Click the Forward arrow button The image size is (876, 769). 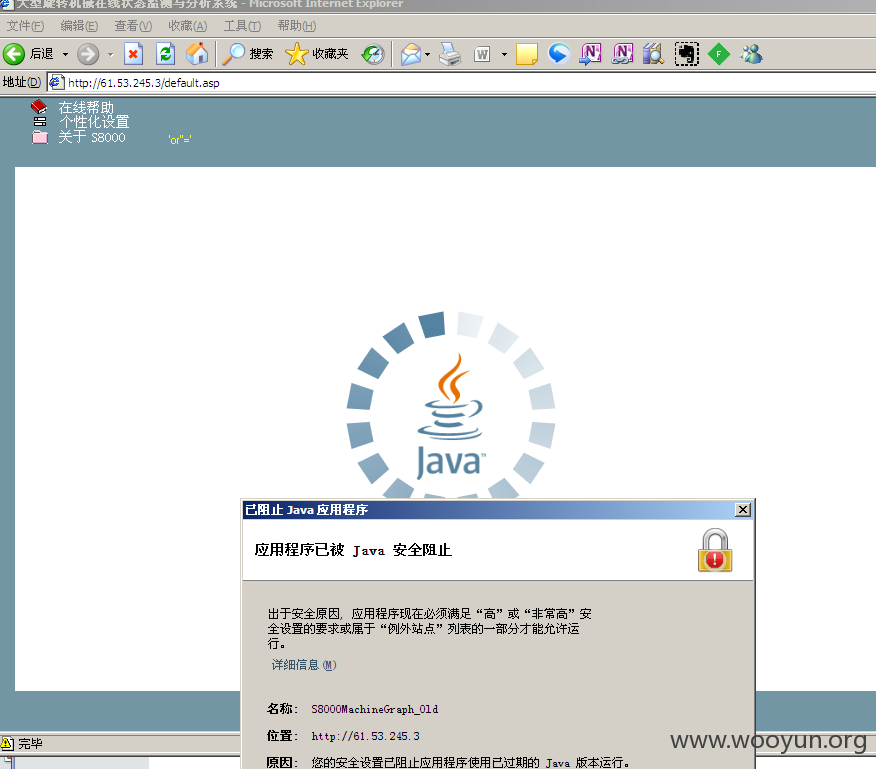(88, 54)
